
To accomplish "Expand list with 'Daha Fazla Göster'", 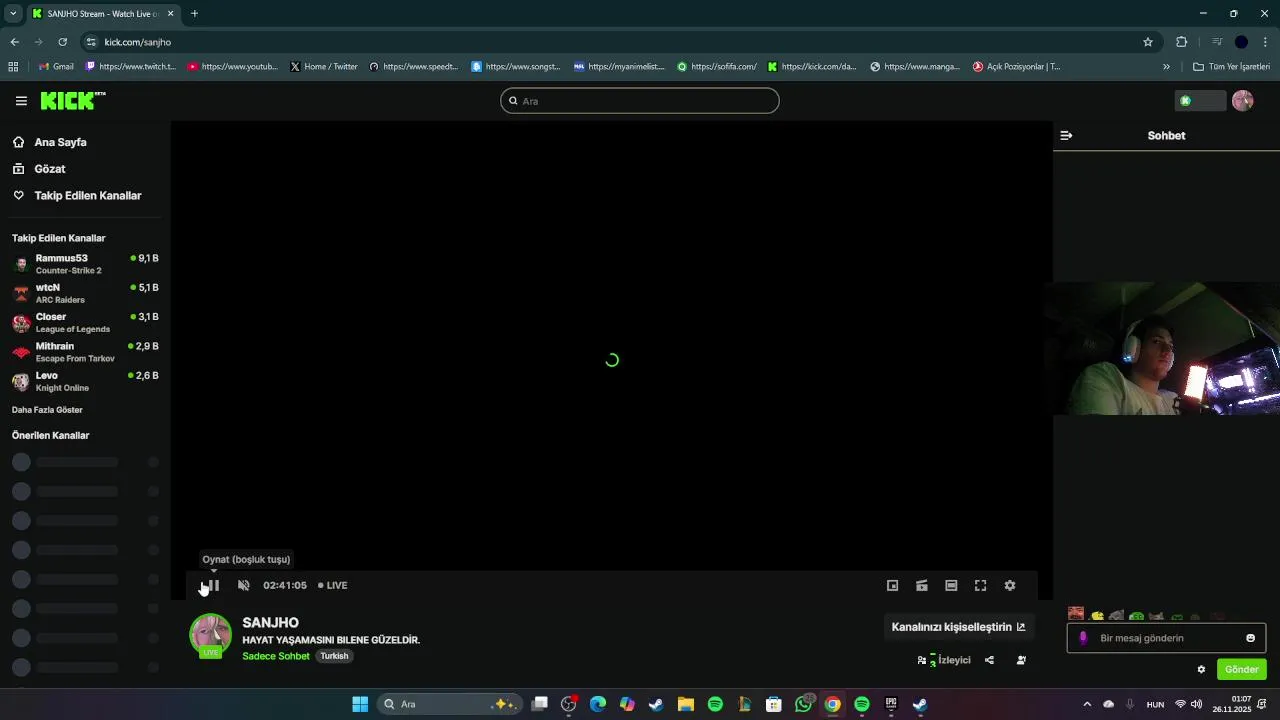I will pyautogui.click(x=47, y=410).
